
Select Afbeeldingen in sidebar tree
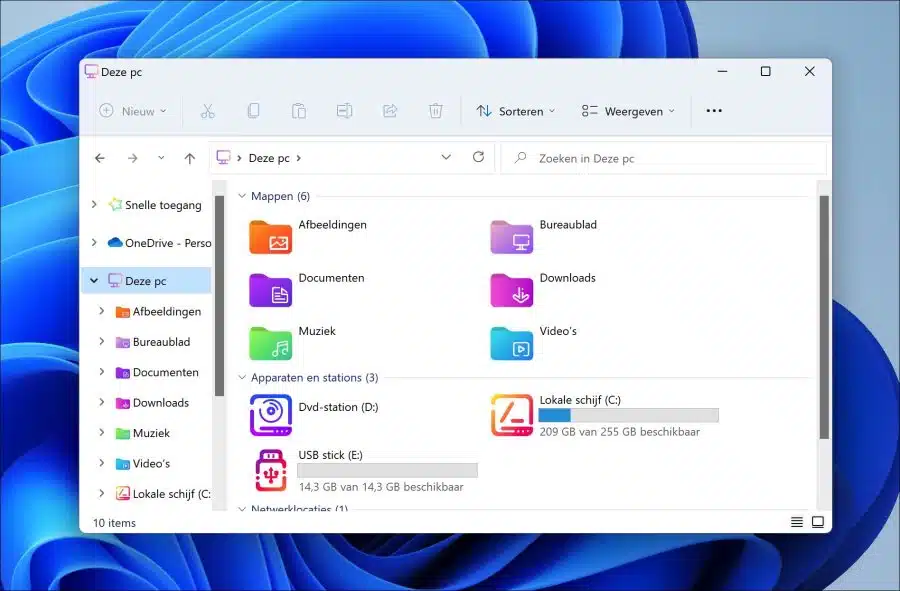[x=158, y=312]
